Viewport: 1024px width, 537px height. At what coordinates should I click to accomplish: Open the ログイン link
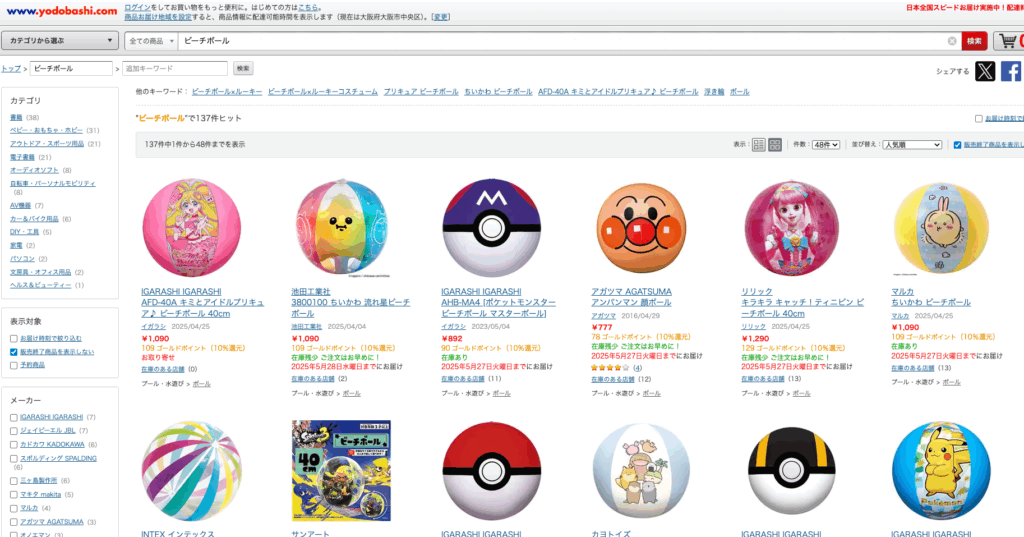coord(137,7)
